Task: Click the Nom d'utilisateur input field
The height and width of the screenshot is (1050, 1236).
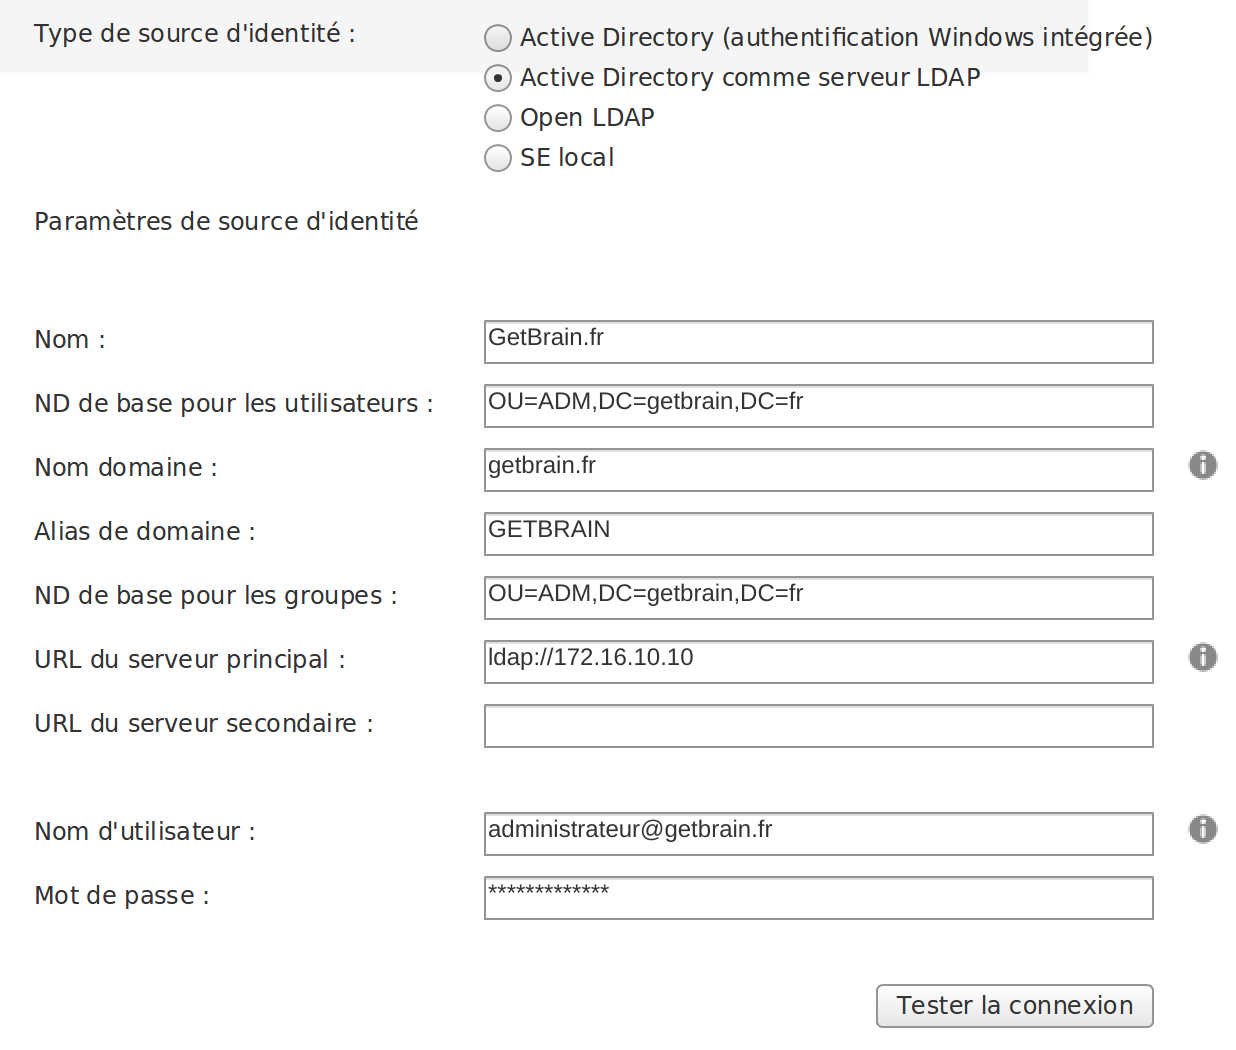Action: (819, 834)
